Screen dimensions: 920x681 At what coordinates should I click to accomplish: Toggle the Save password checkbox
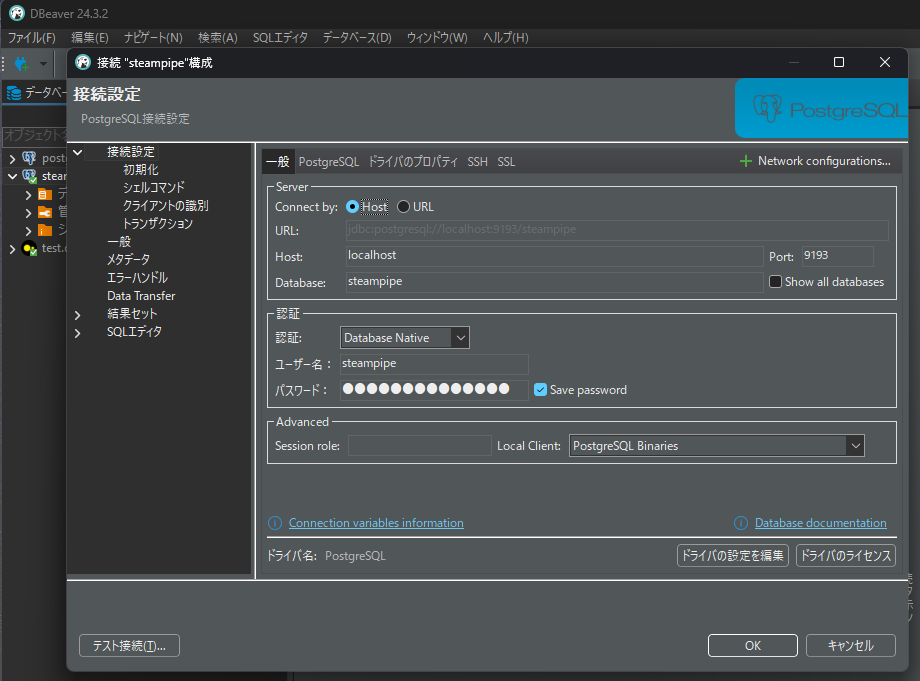pyautogui.click(x=540, y=390)
